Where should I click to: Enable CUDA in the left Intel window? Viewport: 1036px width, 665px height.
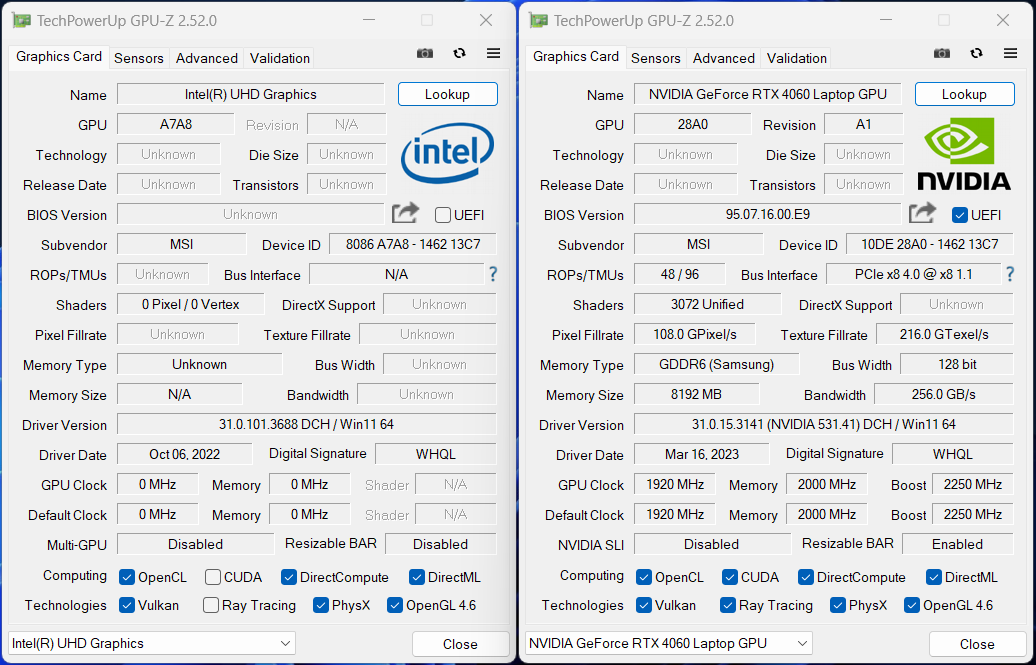211,576
